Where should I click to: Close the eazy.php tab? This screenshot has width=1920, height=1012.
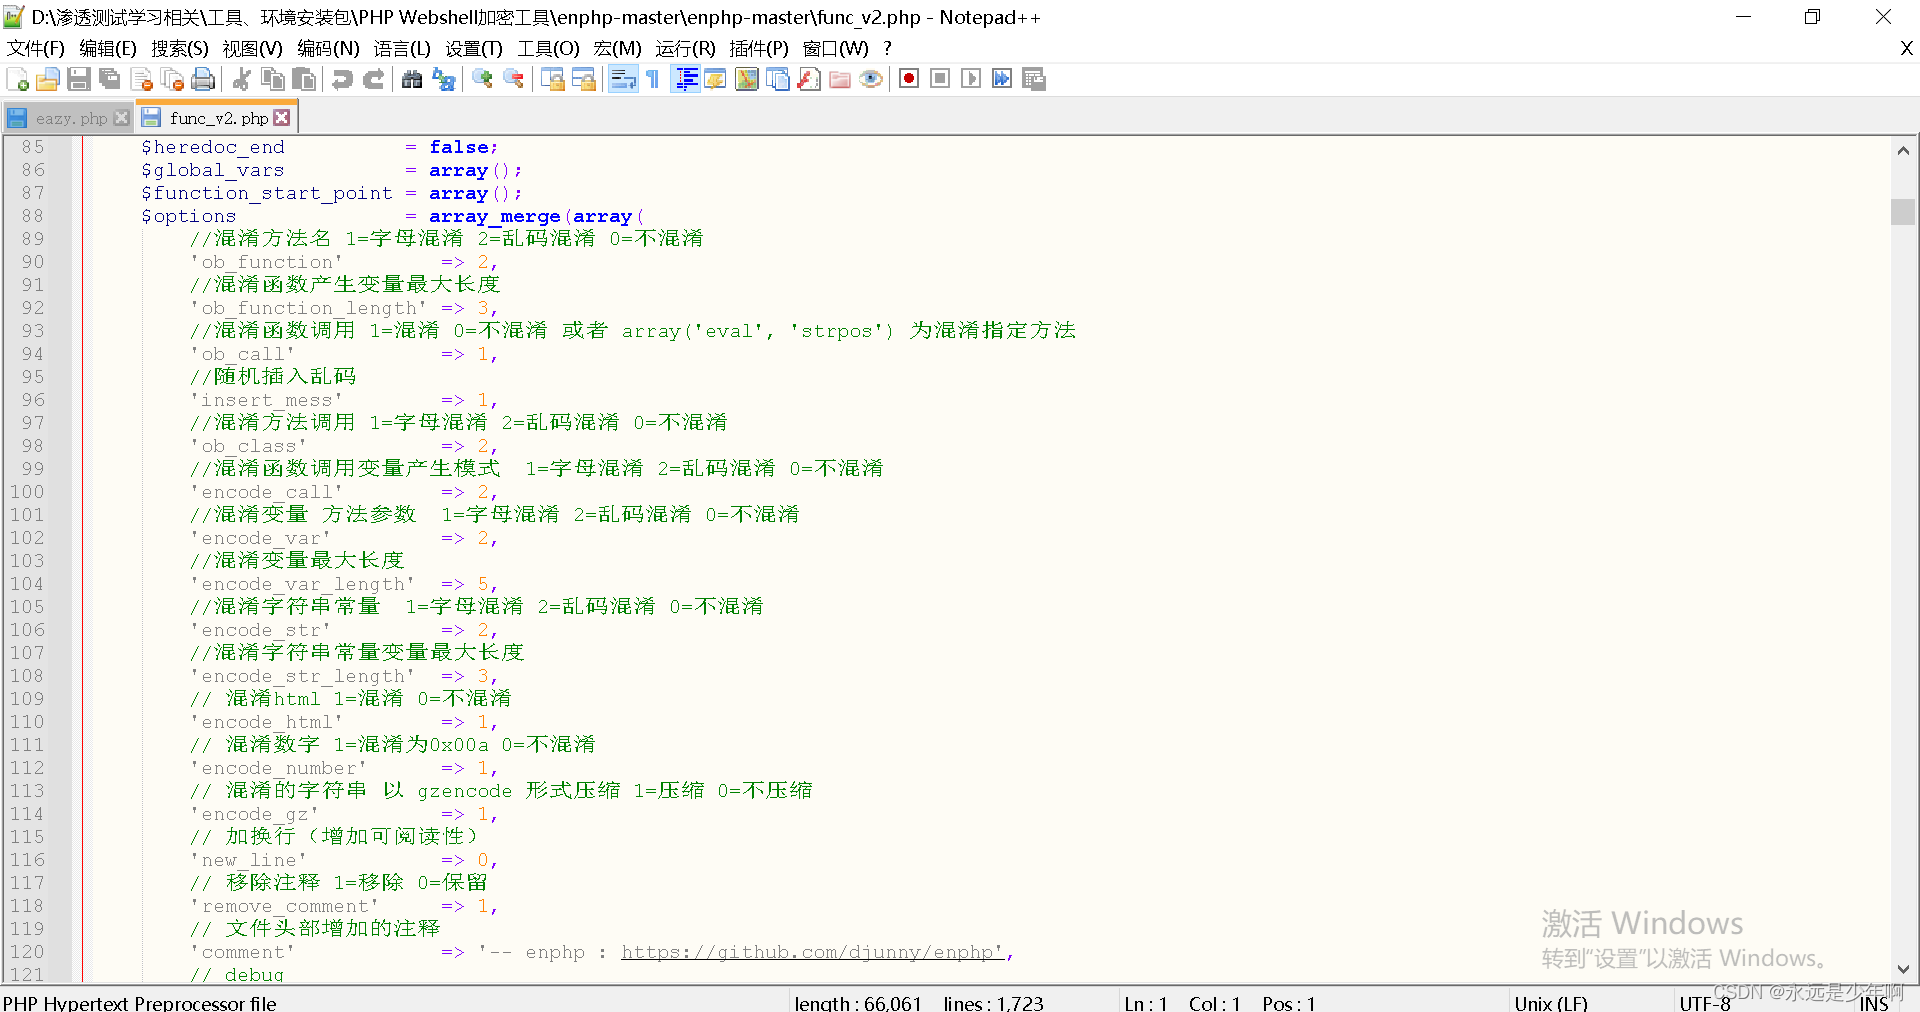click(x=122, y=118)
